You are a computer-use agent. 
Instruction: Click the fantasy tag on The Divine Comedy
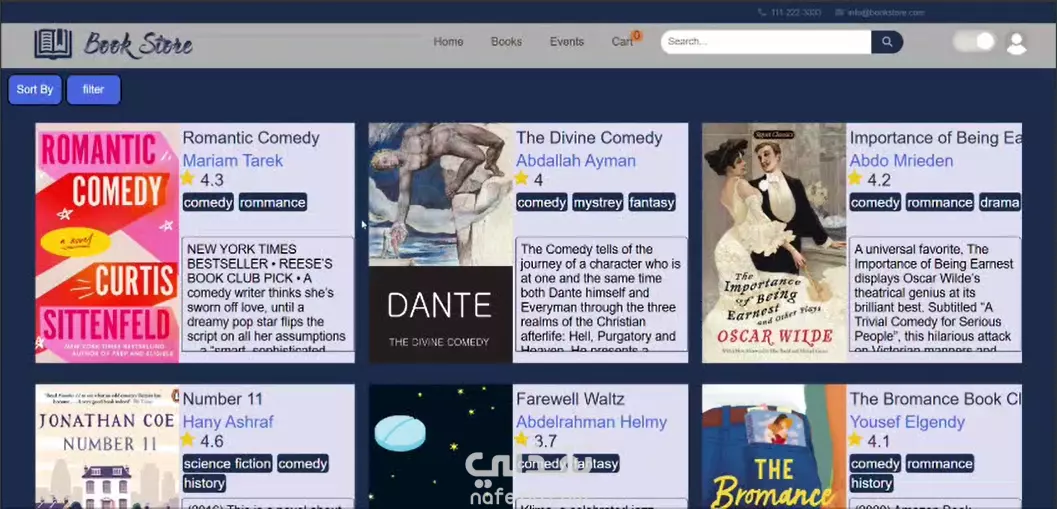[x=652, y=202]
